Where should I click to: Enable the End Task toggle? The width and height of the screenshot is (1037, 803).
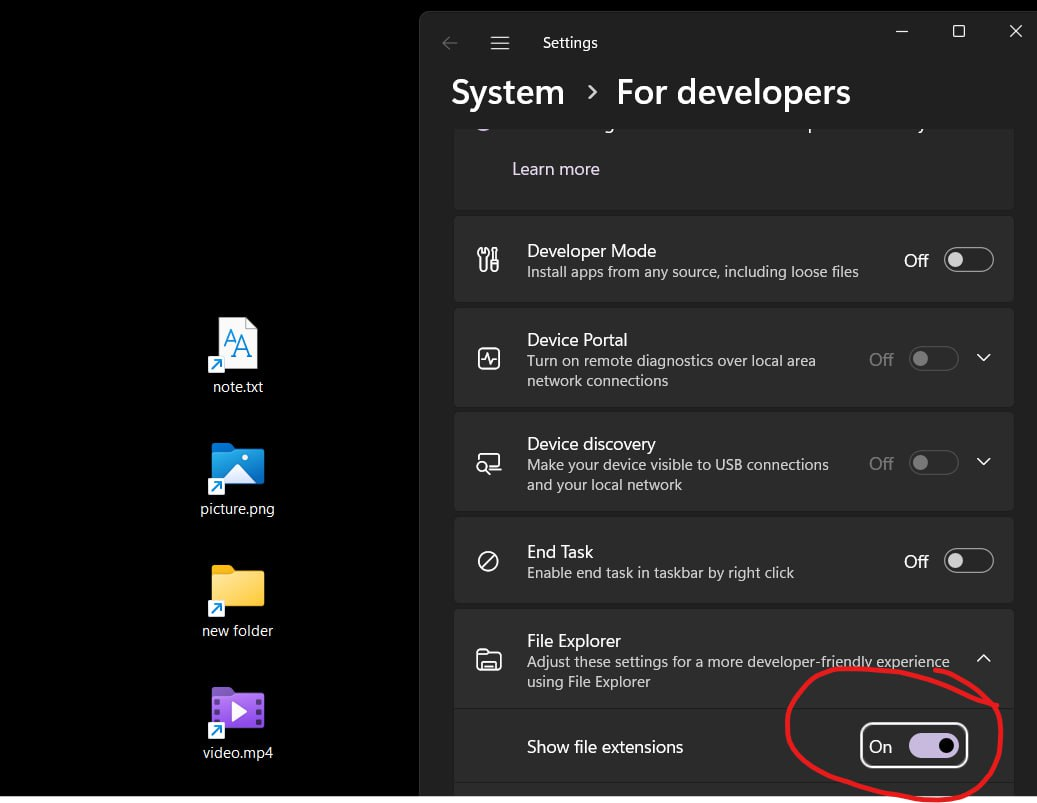968,561
